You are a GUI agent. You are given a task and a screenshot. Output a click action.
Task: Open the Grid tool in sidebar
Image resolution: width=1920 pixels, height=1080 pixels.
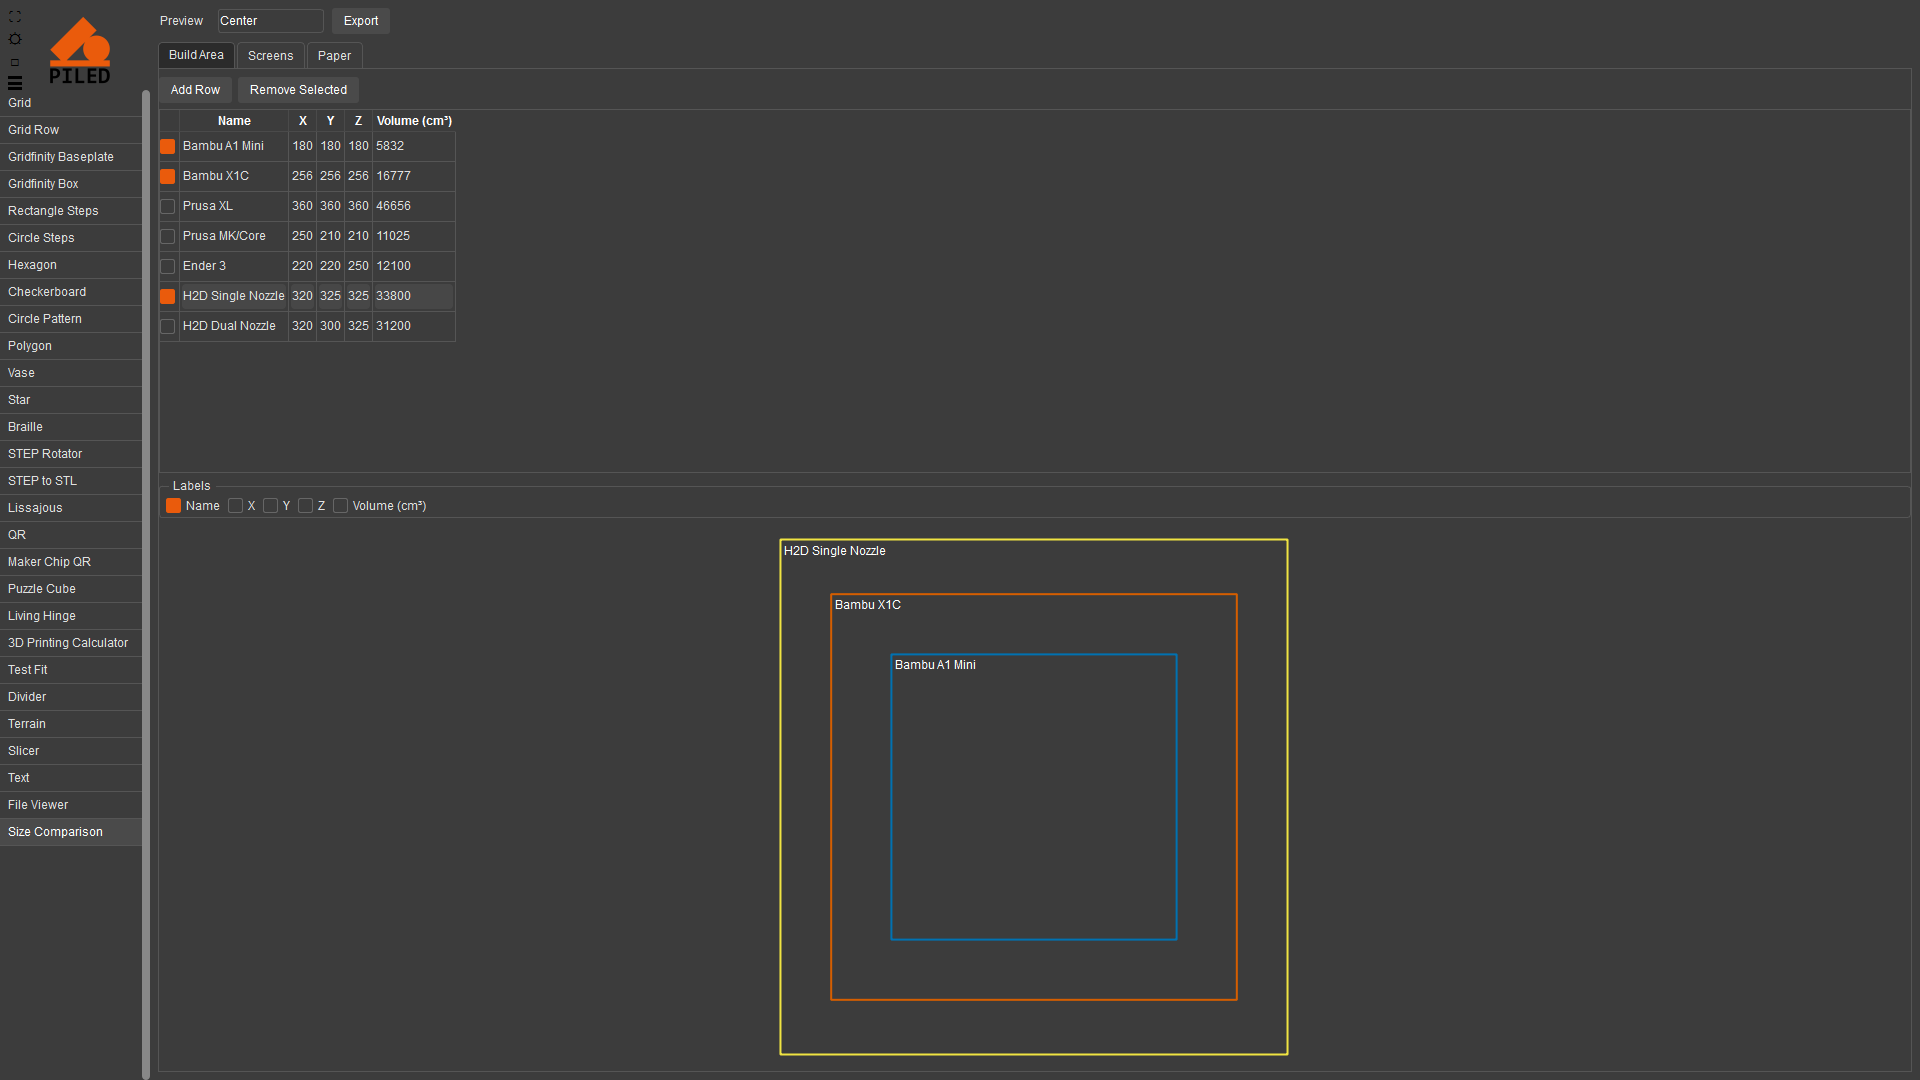tap(71, 103)
